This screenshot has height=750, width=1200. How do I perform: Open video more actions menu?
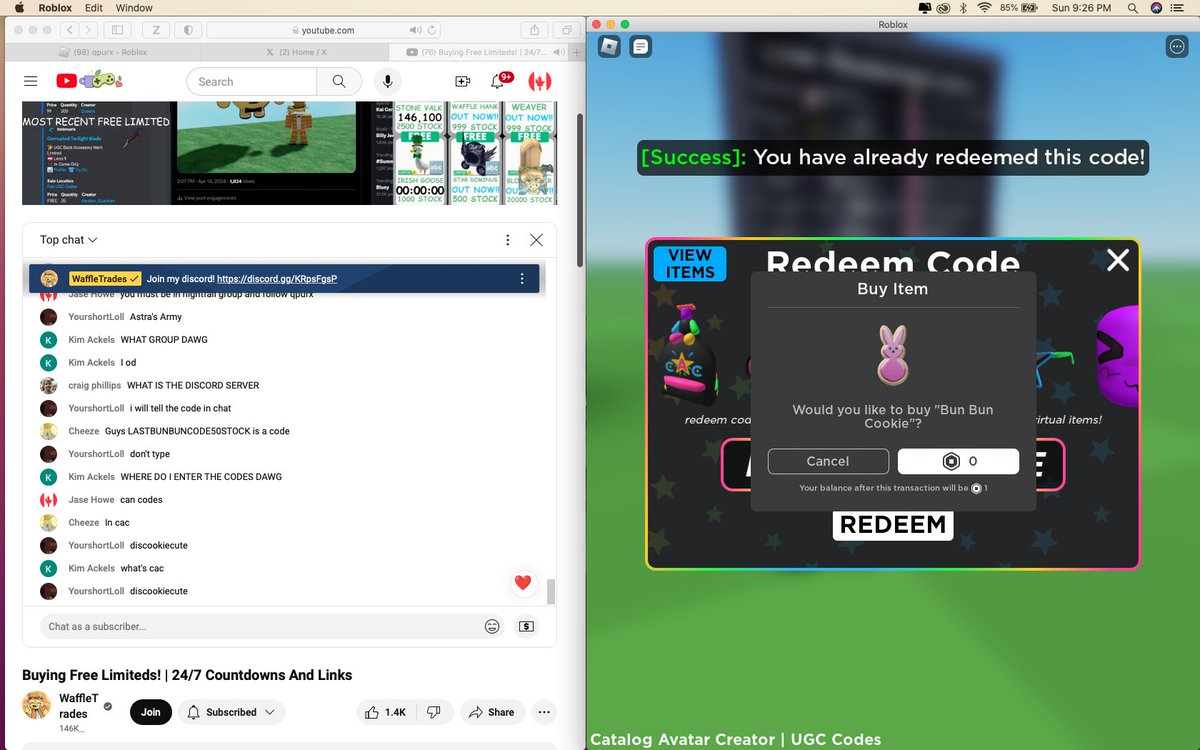[544, 712]
